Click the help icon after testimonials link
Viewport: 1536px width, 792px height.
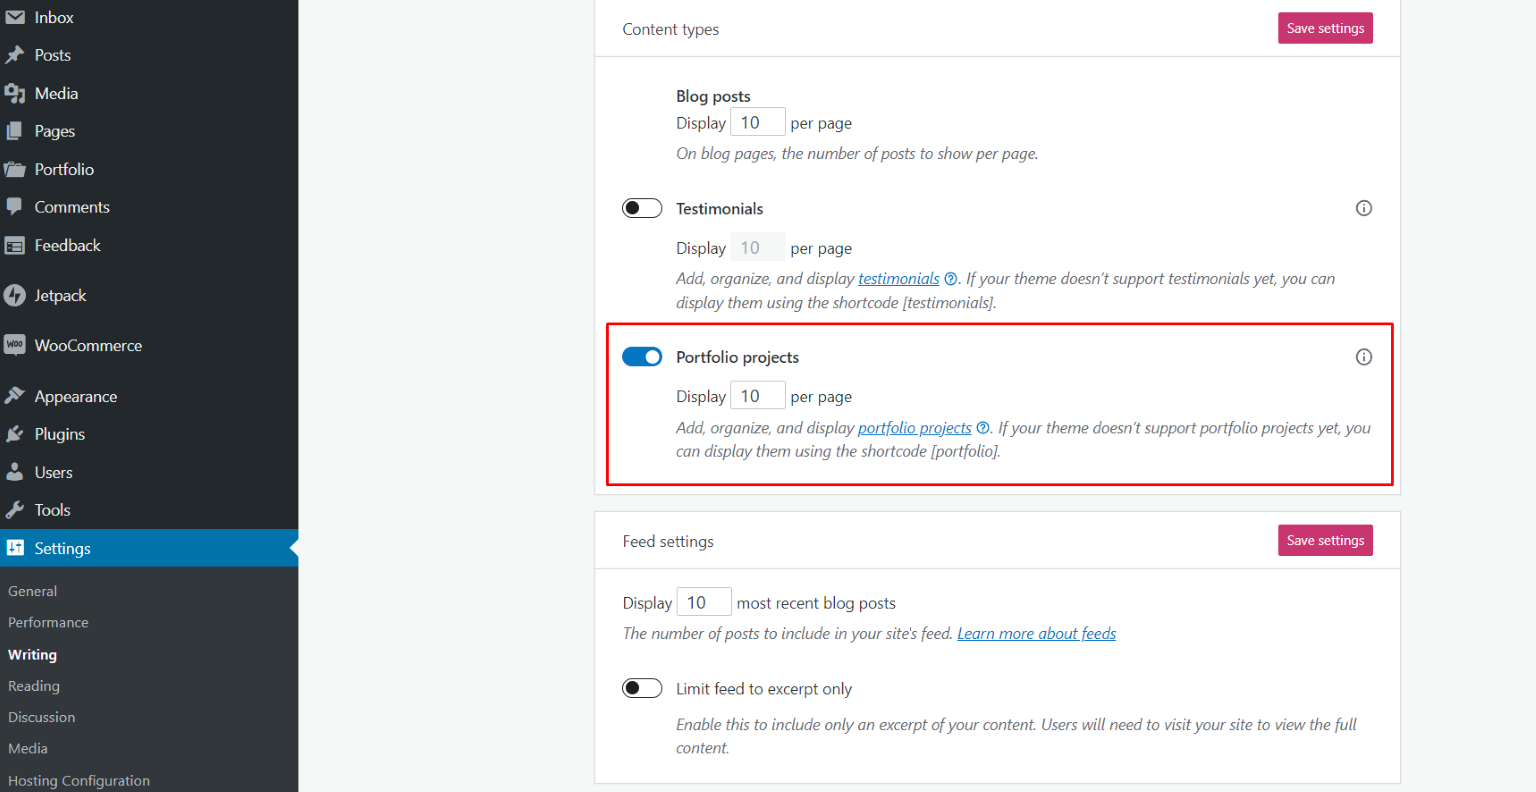pyautogui.click(x=951, y=279)
